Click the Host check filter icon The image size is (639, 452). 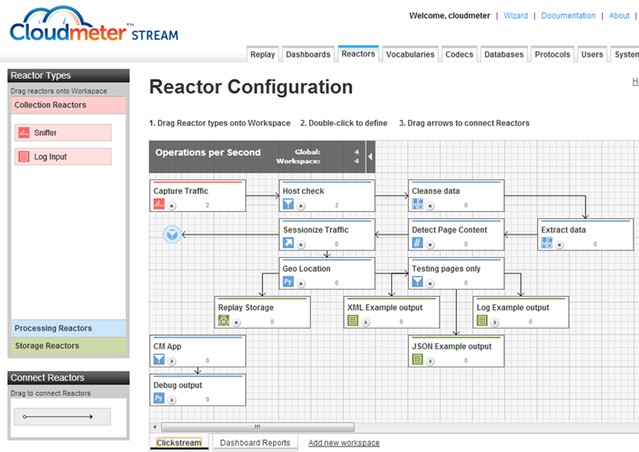(288, 204)
